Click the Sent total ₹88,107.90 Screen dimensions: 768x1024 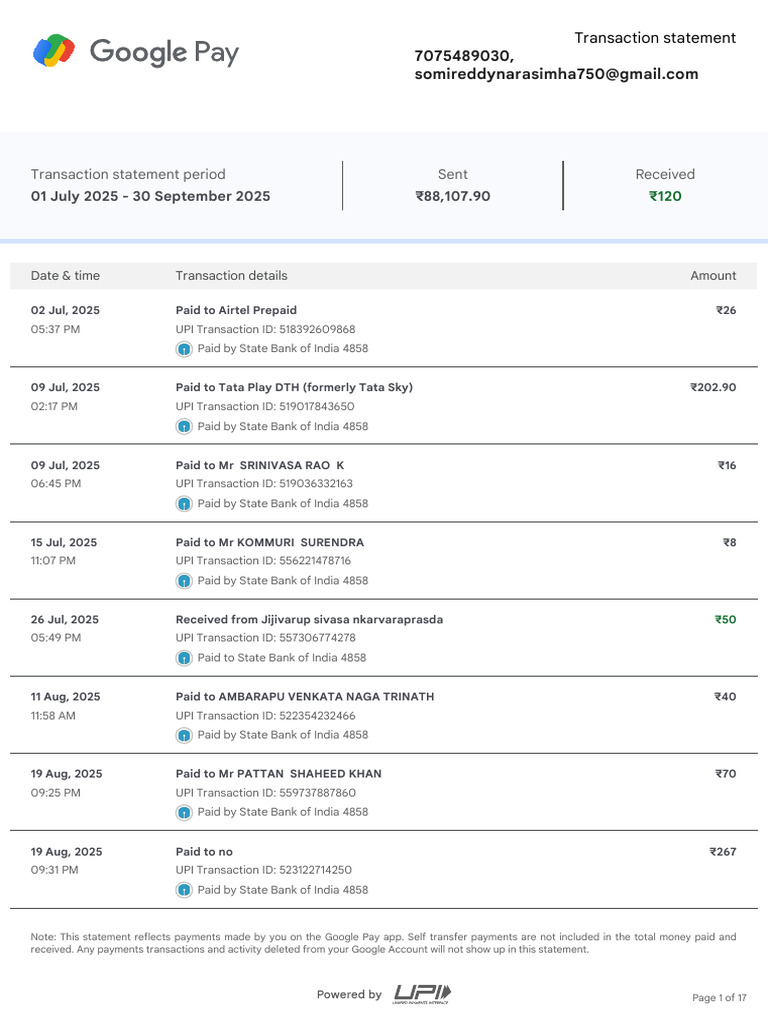click(x=453, y=196)
